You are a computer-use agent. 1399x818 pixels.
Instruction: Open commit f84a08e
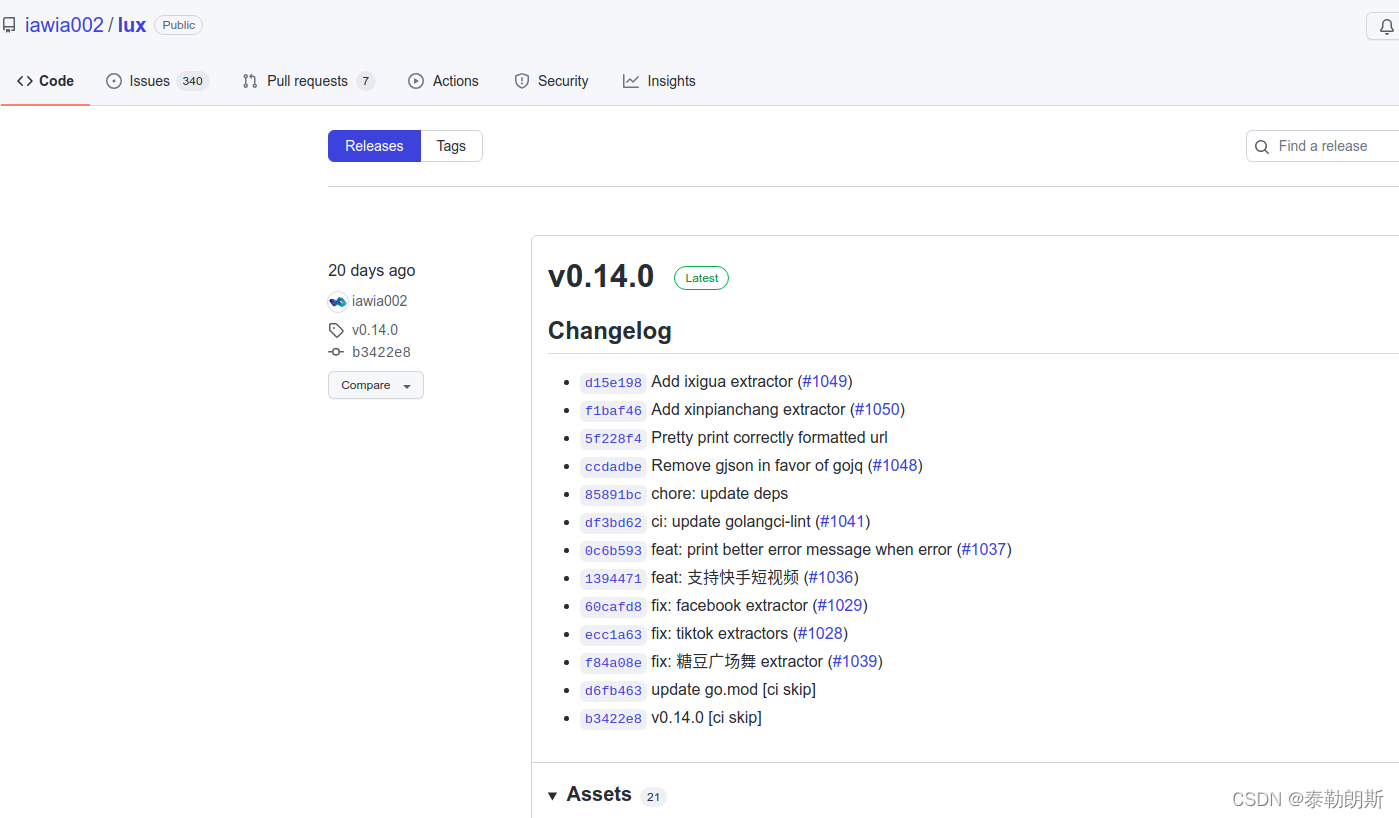click(x=613, y=662)
